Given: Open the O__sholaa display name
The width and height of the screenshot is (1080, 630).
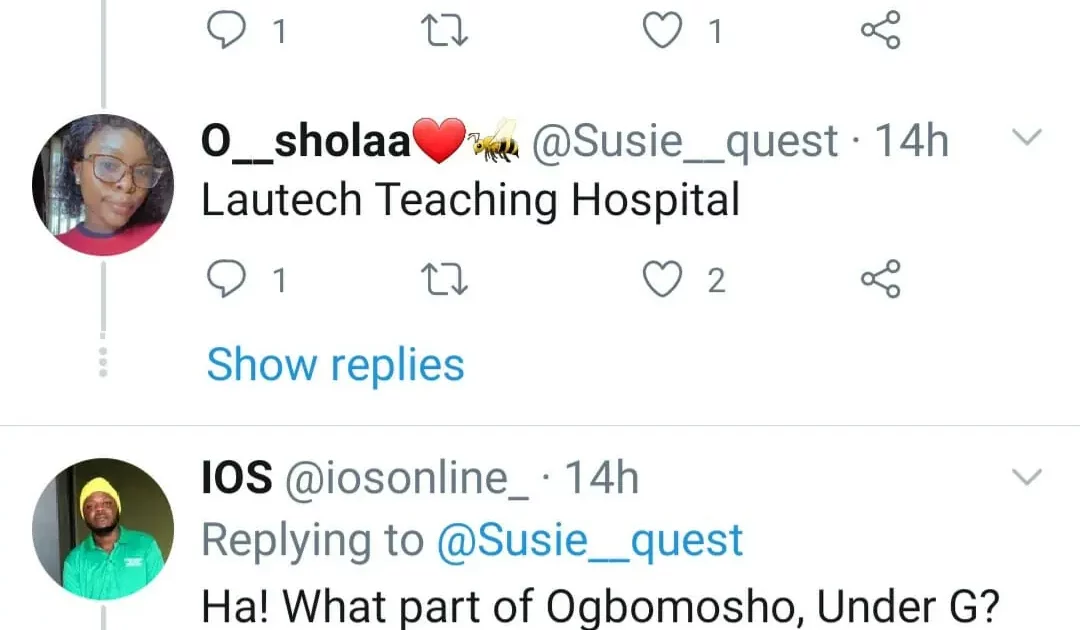Looking at the screenshot, I should point(306,142).
